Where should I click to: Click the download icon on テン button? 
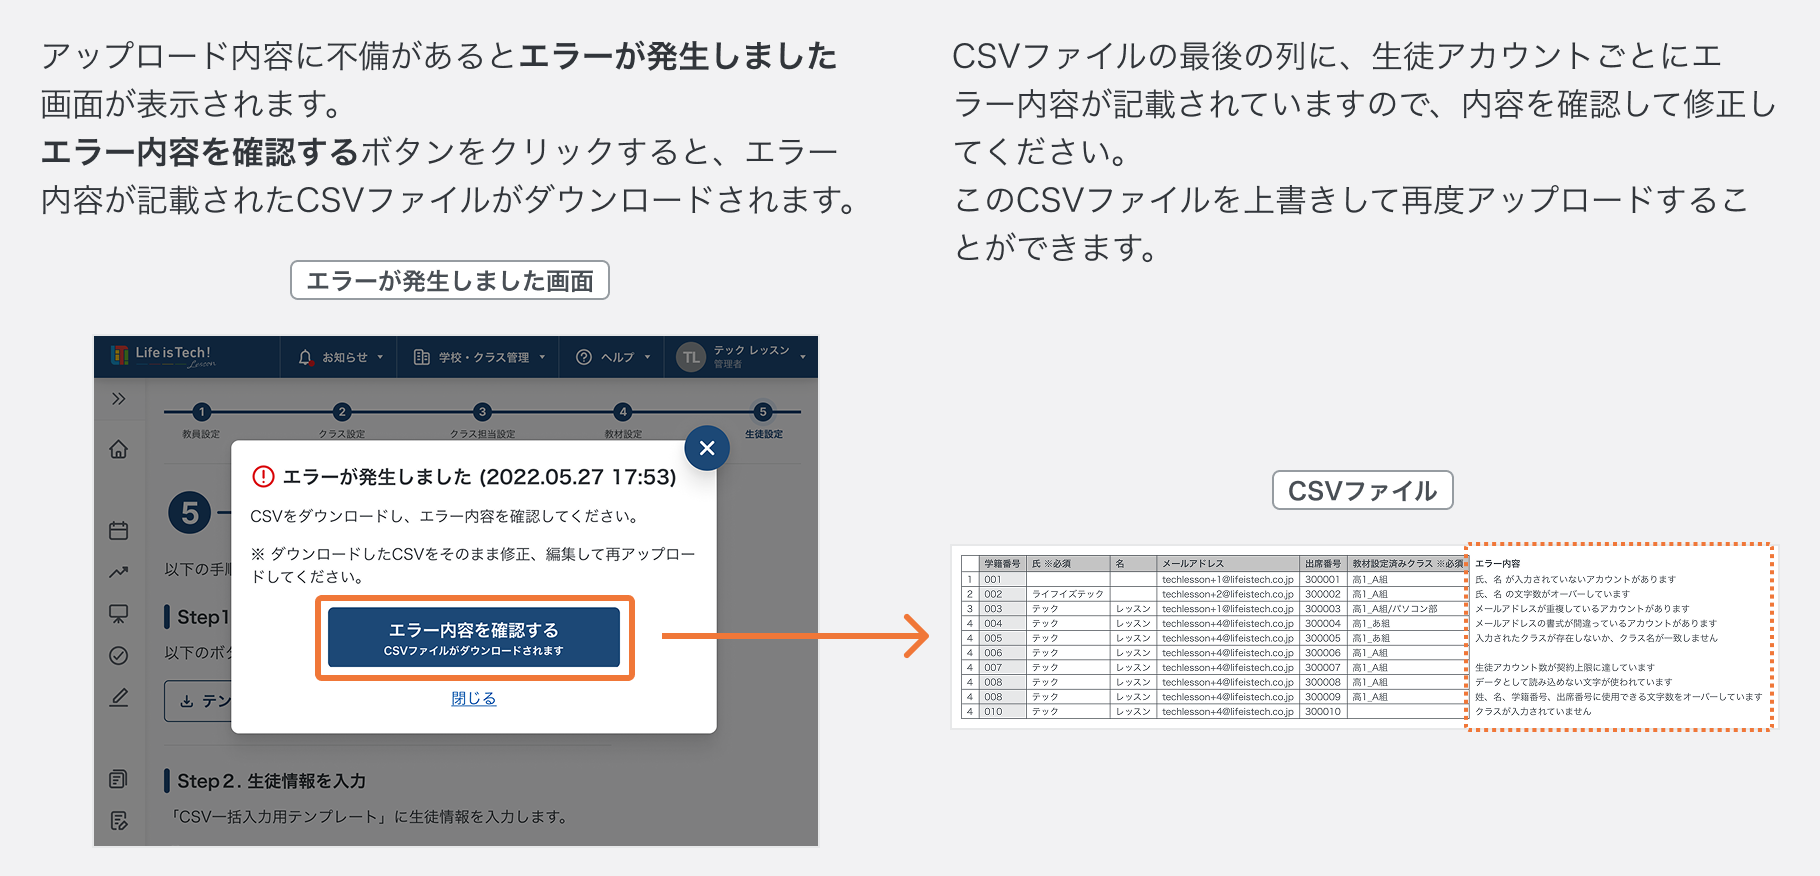pyautogui.click(x=187, y=701)
